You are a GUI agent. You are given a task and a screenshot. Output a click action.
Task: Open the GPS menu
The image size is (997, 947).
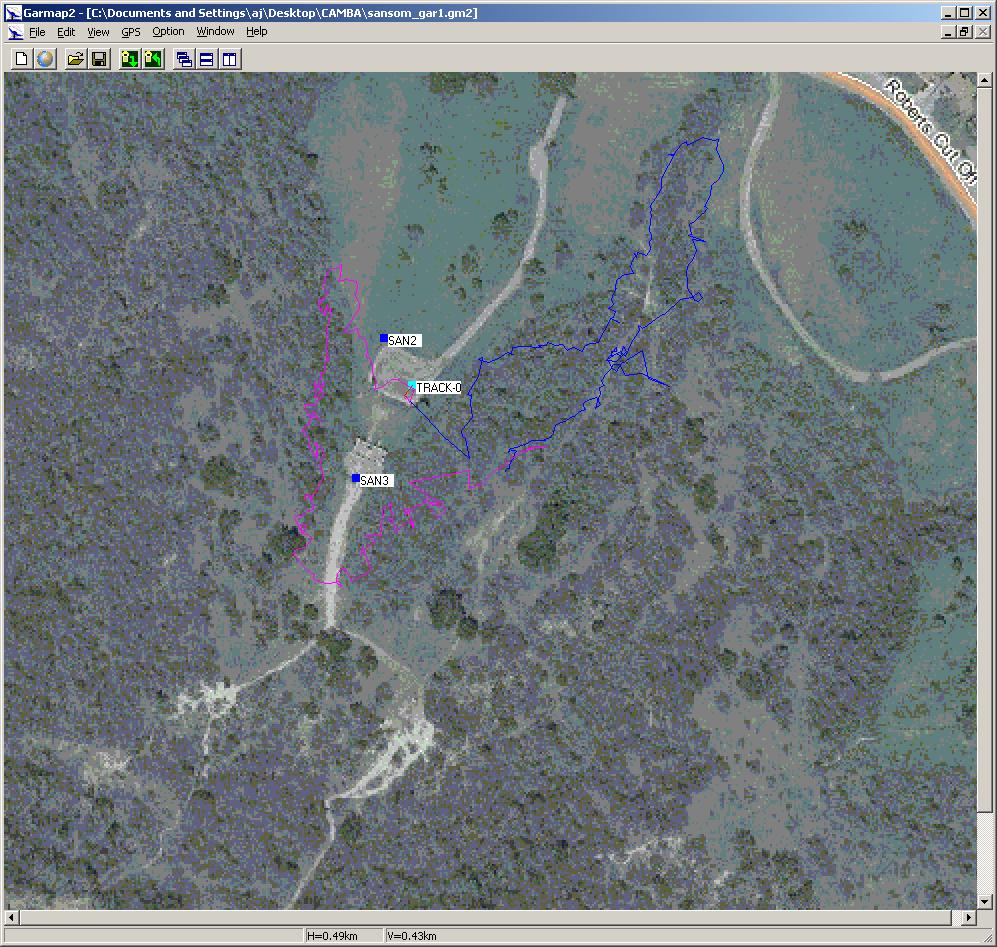click(131, 32)
